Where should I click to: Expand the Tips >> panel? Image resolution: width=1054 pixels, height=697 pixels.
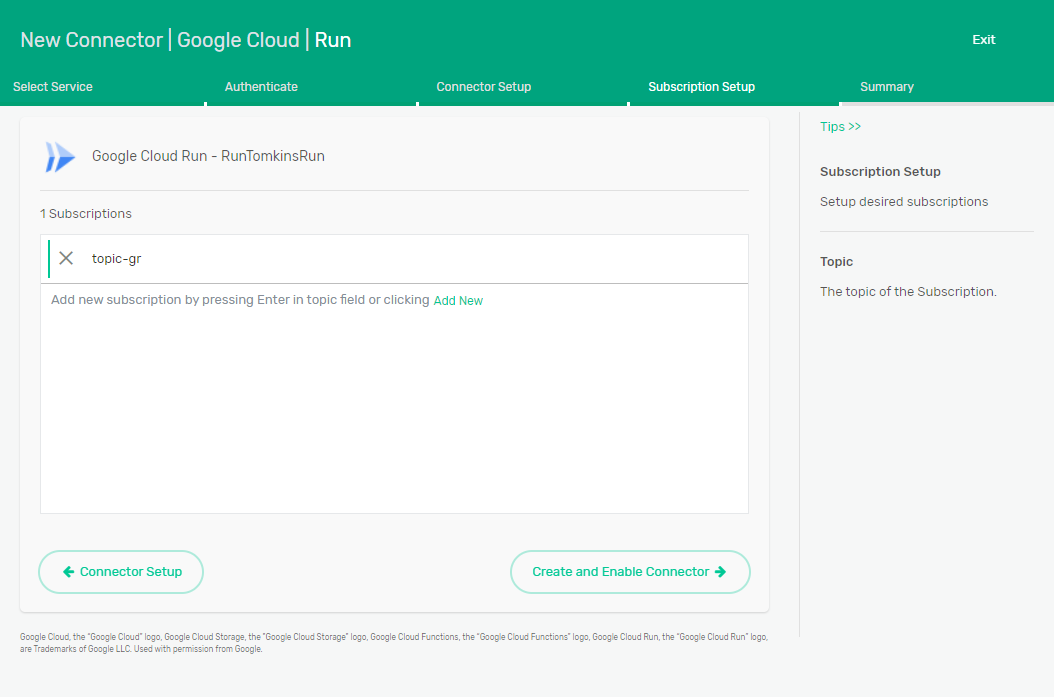840,127
